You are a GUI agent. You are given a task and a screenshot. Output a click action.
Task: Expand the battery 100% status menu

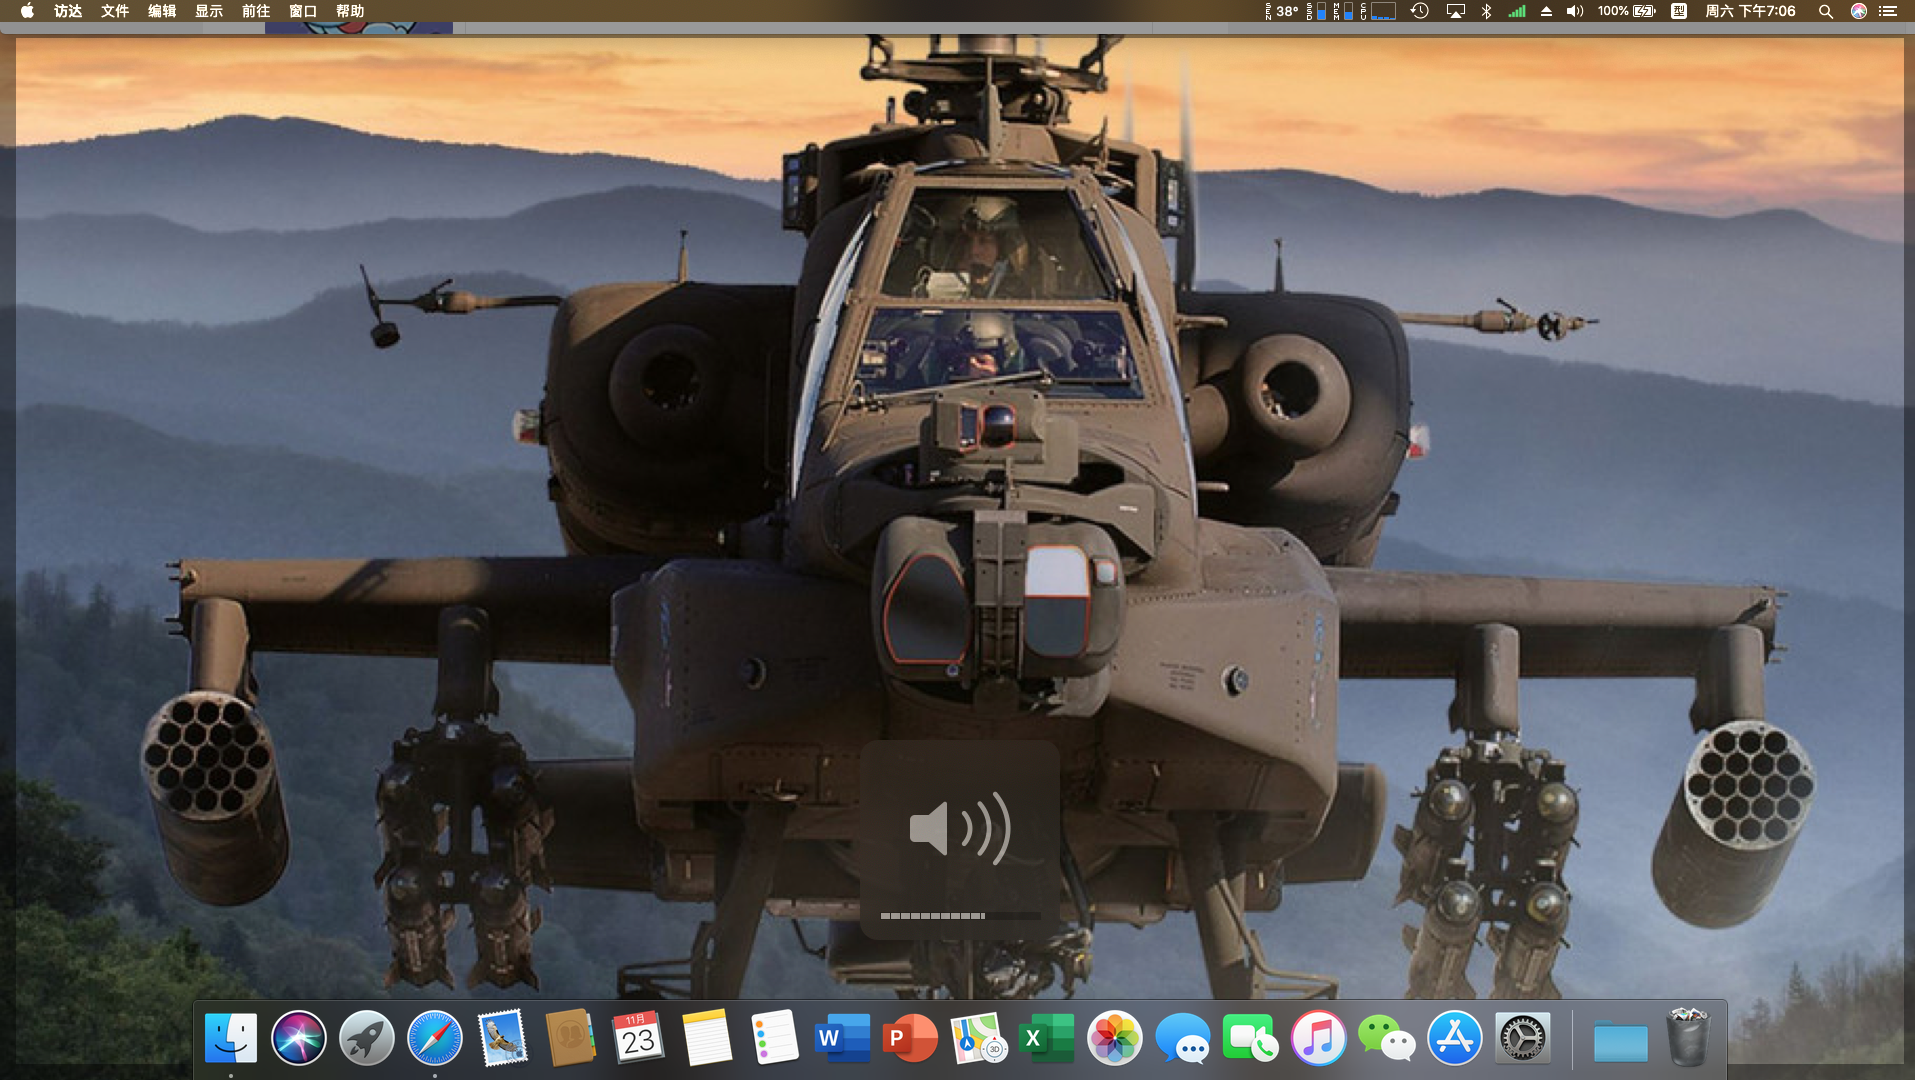pyautogui.click(x=1626, y=11)
